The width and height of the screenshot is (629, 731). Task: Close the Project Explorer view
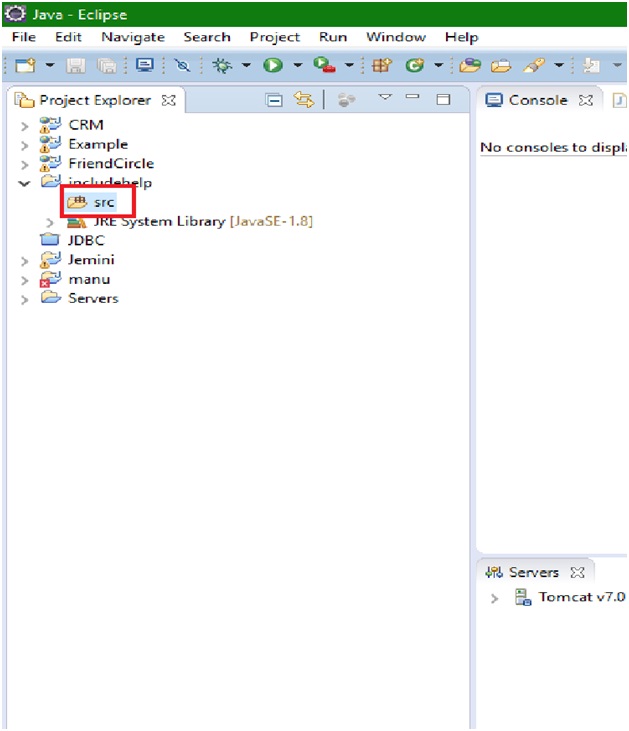tap(168, 100)
